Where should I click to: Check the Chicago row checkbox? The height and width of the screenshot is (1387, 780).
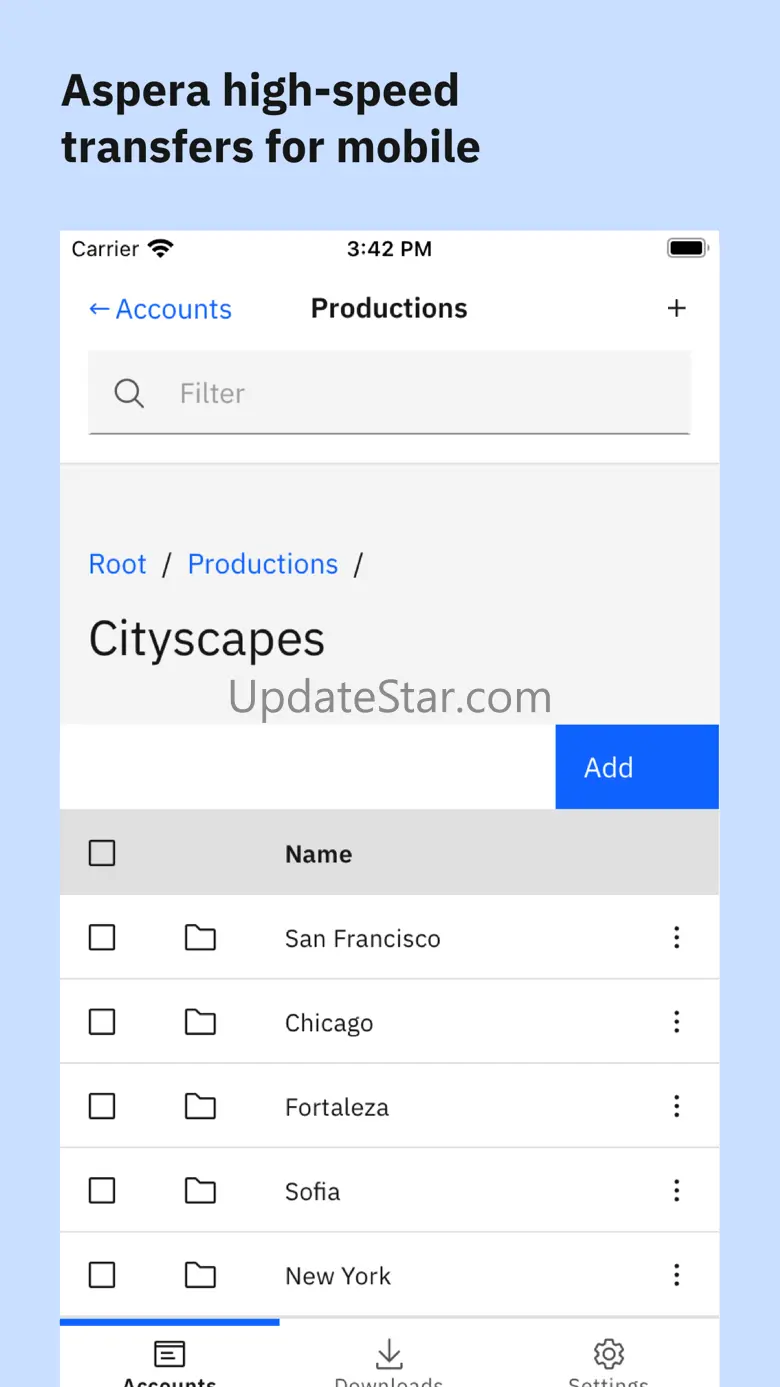click(102, 1021)
